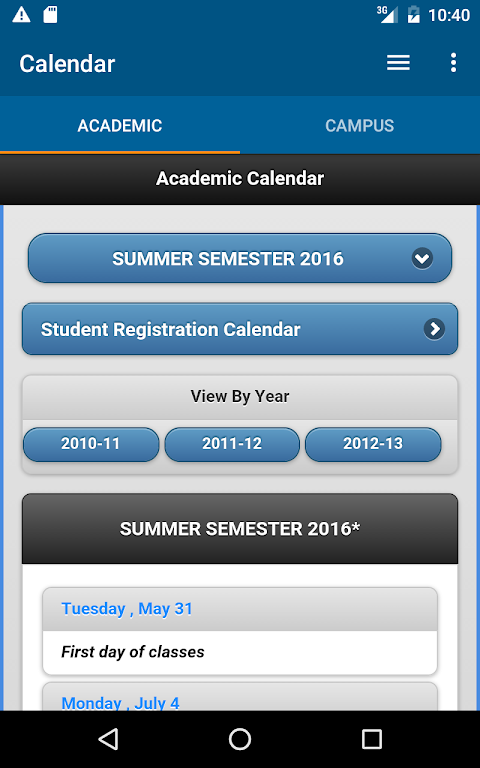Tap the three-dot overflow menu

click(x=454, y=63)
